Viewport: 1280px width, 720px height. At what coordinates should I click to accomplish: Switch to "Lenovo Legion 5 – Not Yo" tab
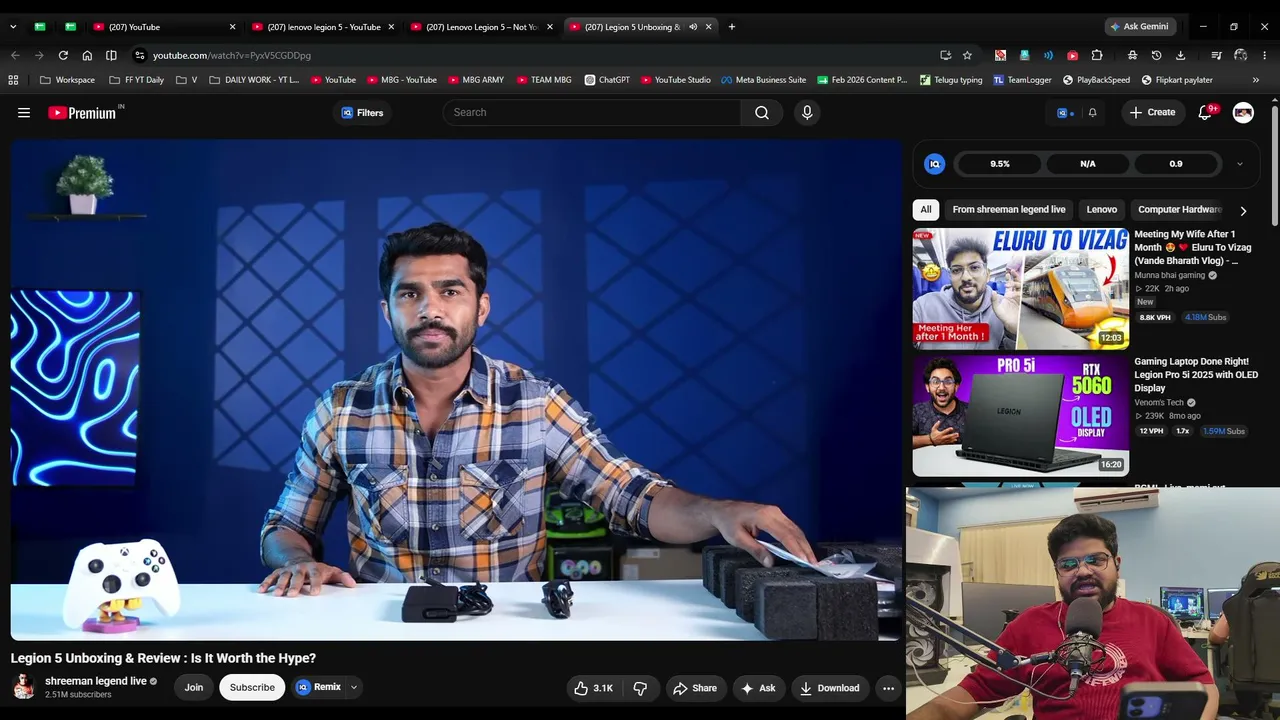tap(483, 27)
